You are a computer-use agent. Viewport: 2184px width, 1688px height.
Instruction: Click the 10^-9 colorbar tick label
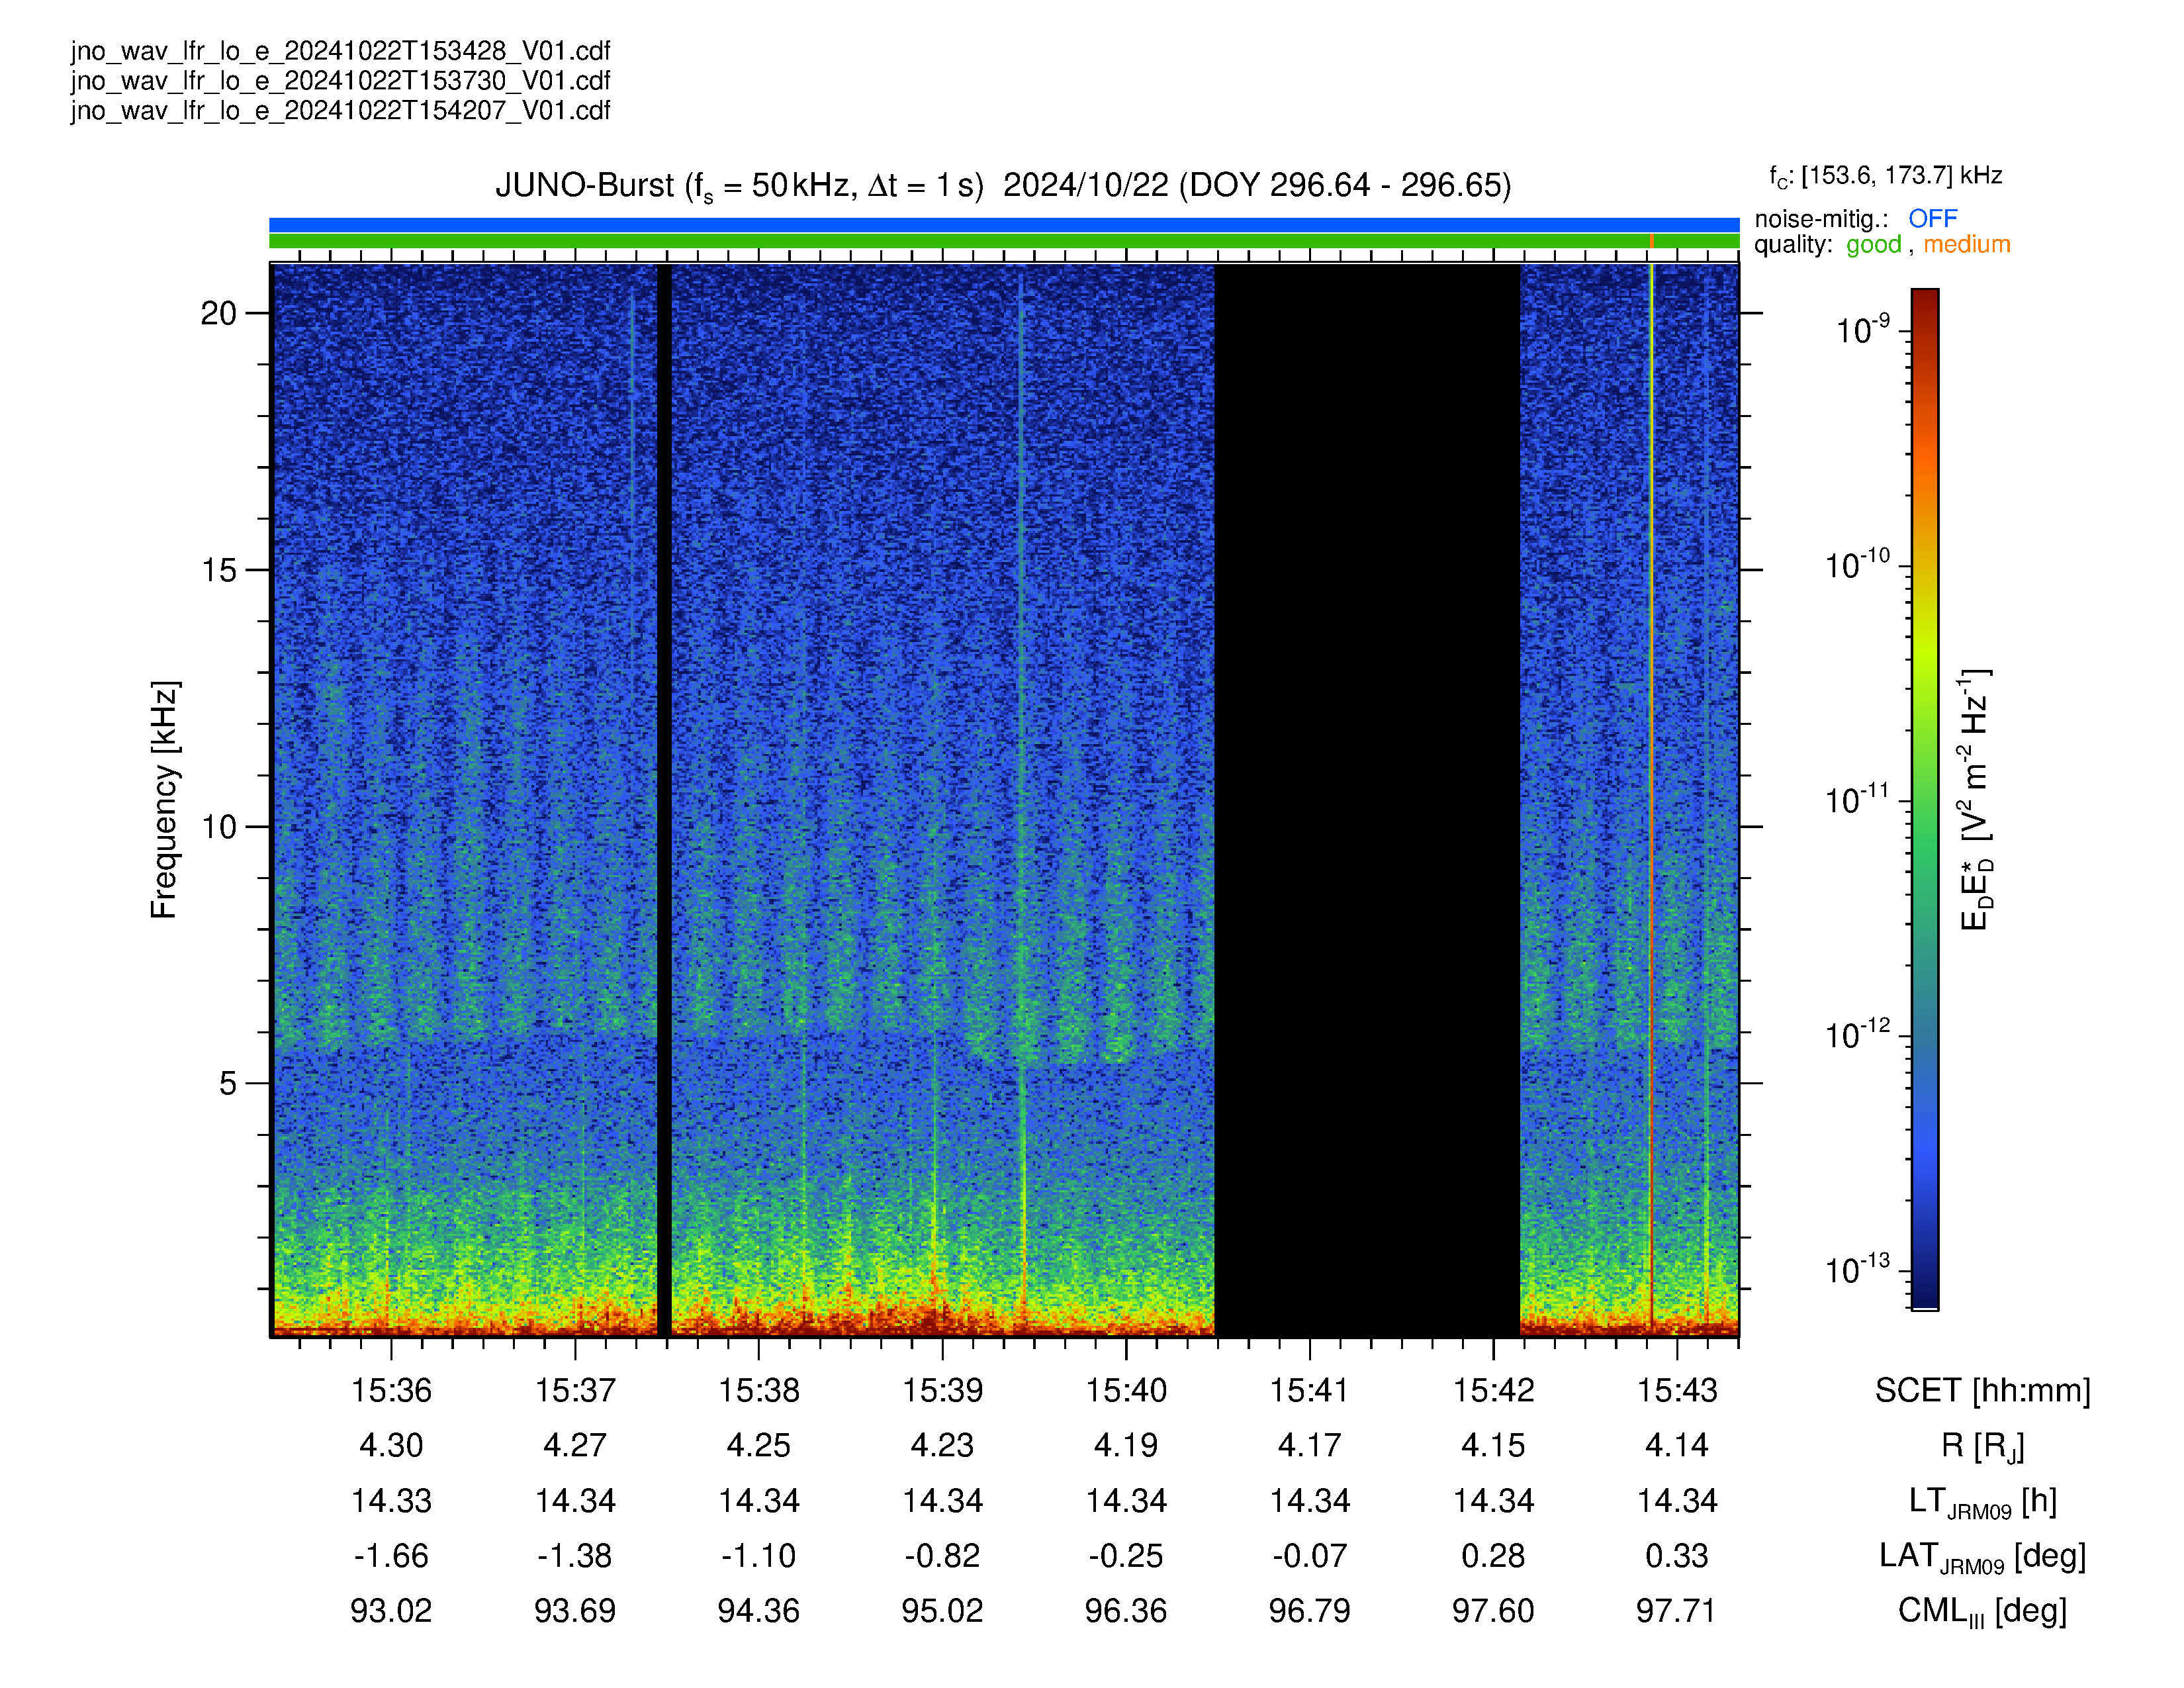[1864, 330]
